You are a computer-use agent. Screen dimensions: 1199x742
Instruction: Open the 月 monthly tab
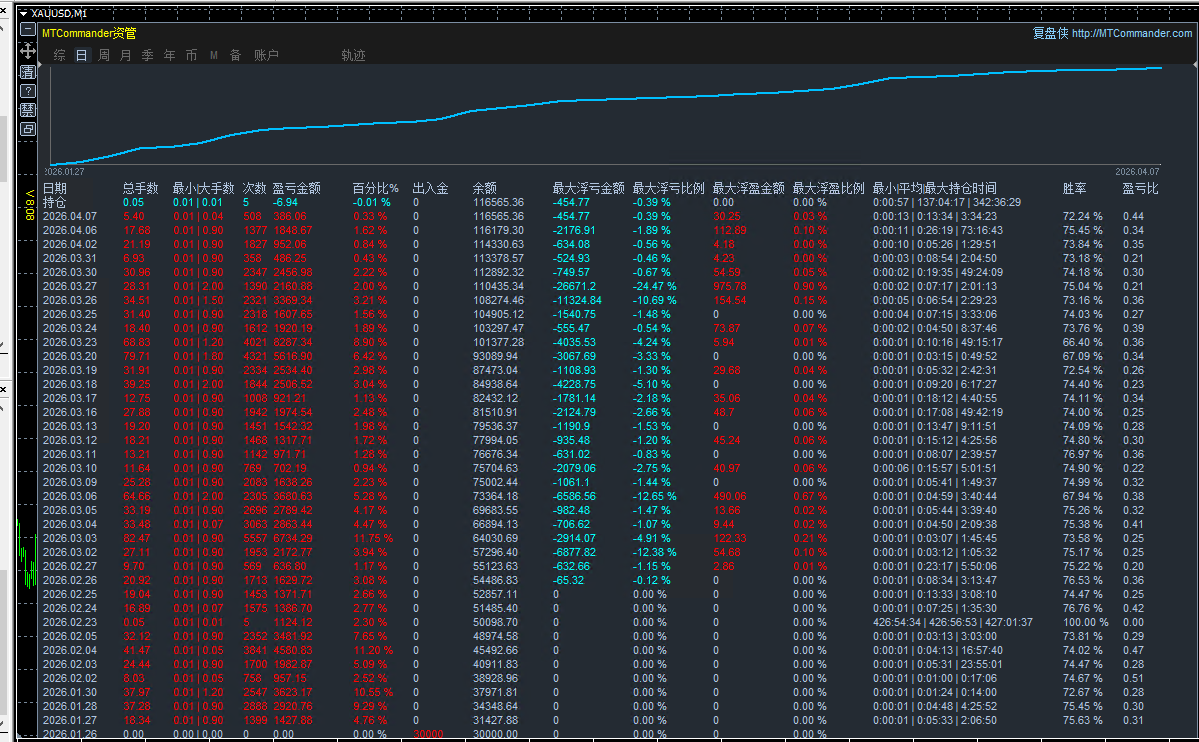click(x=125, y=56)
